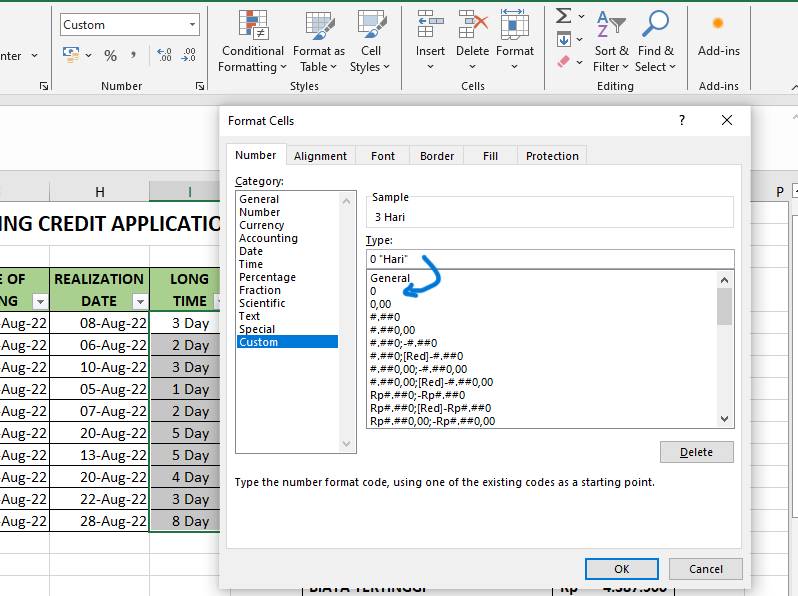Expand Delete cells dropdown arrow
The height and width of the screenshot is (596, 798).
(472, 67)
